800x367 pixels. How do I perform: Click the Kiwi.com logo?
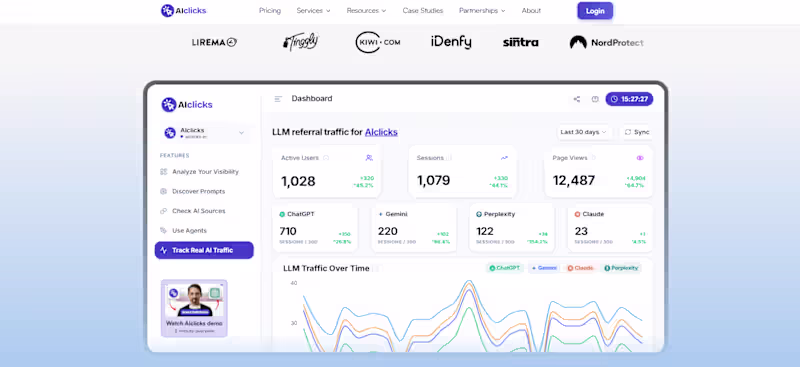378,42
